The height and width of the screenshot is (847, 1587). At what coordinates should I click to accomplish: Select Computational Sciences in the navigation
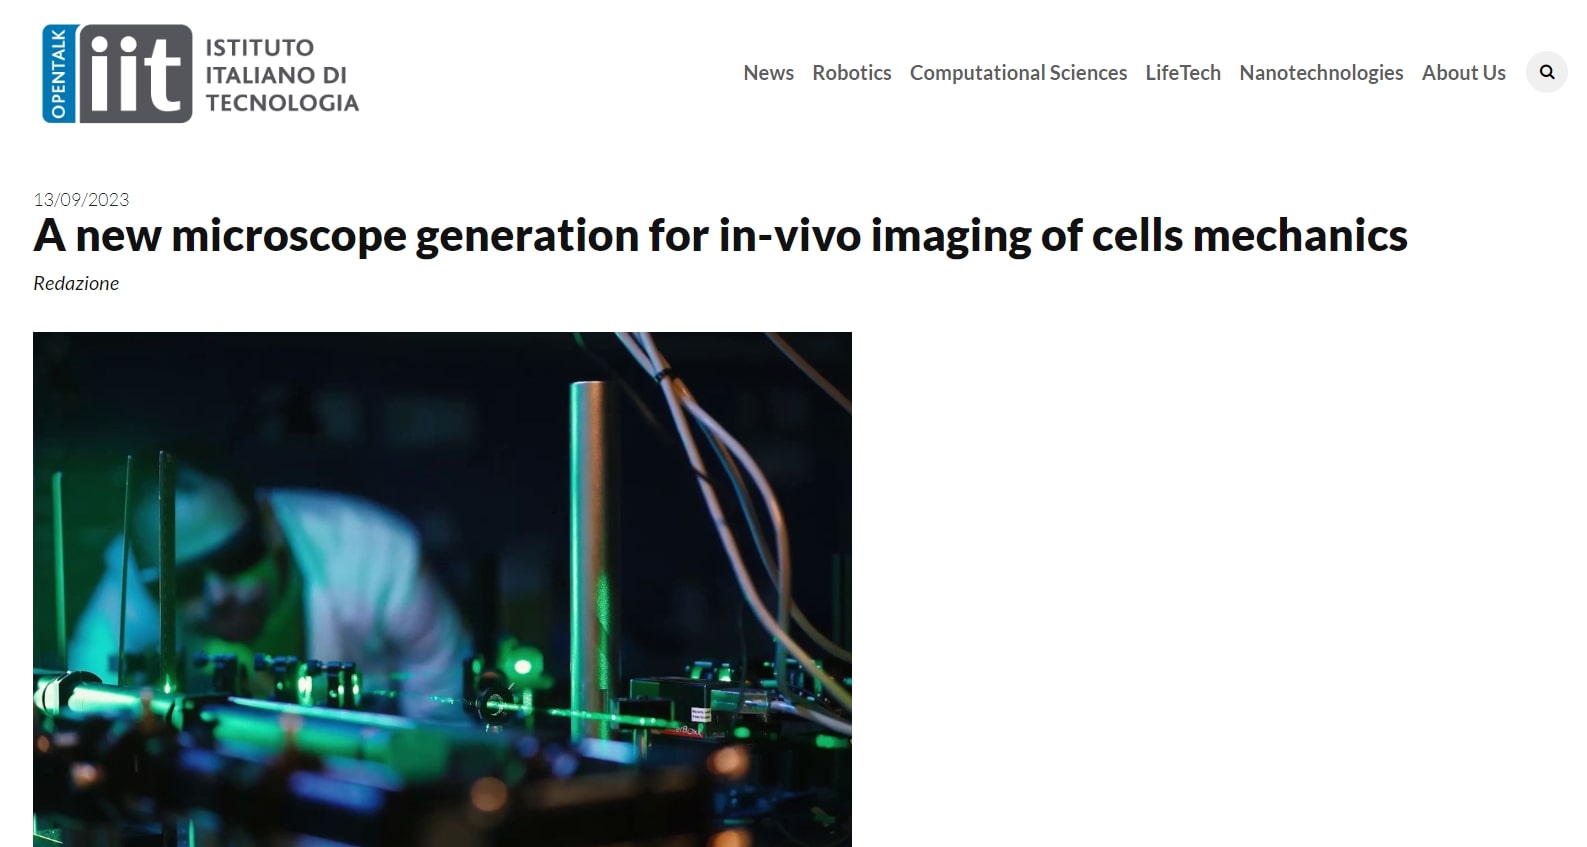[x=1018, y=73]
